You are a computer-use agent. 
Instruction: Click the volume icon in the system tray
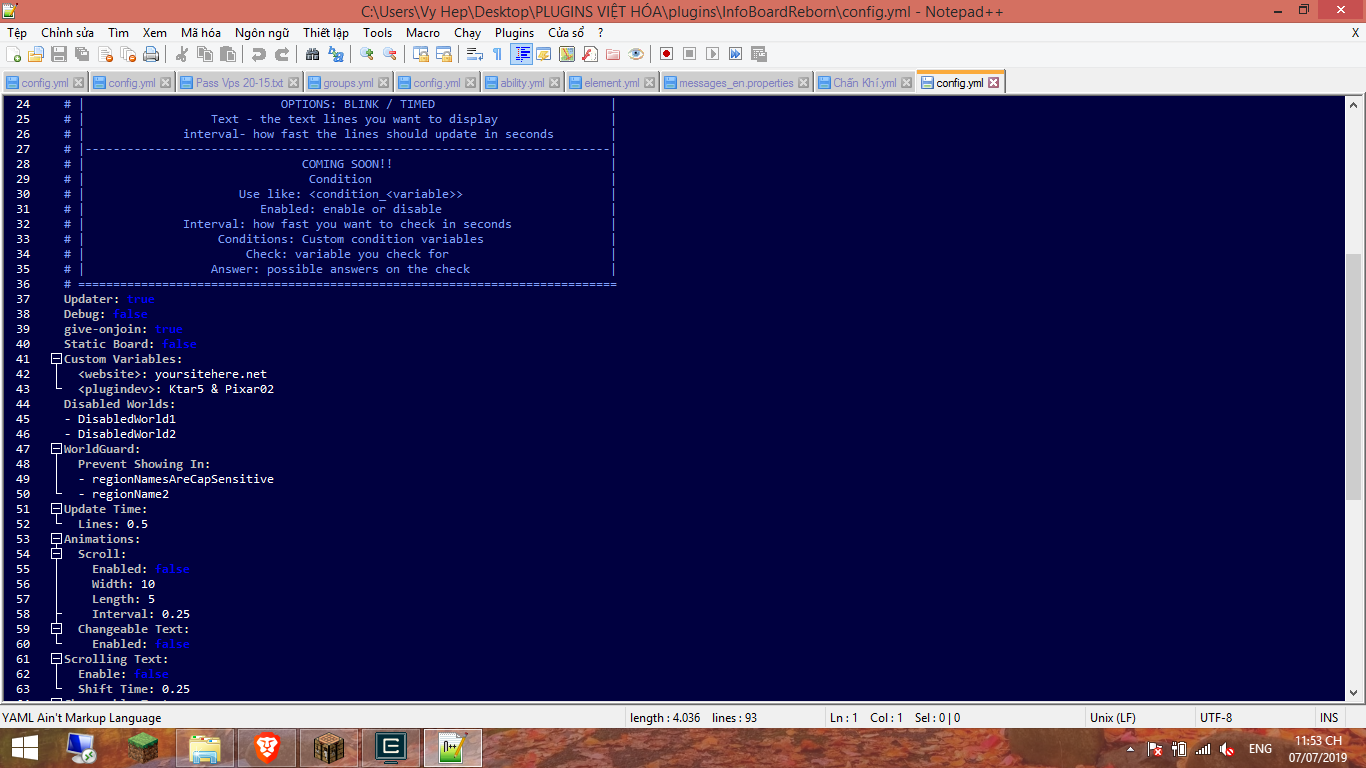1226,749
